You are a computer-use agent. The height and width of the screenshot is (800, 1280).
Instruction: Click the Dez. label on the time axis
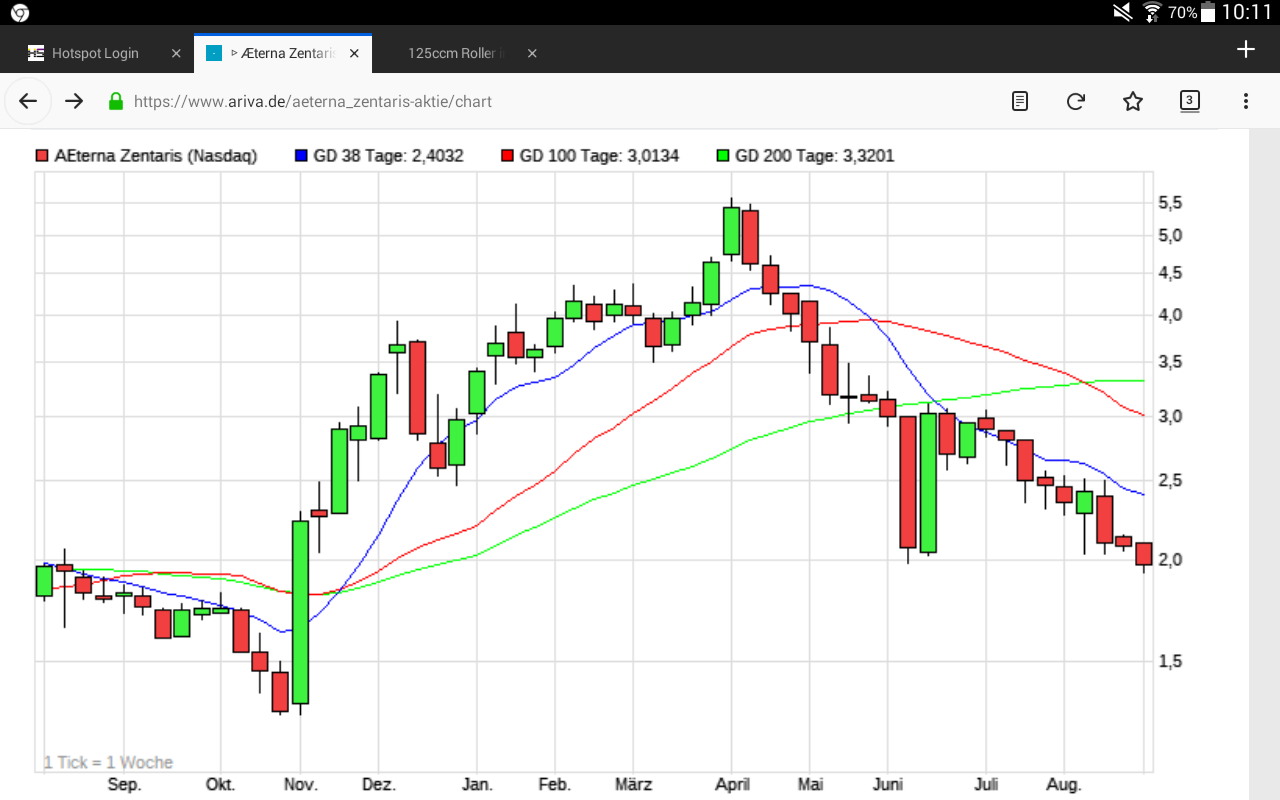coord(378,785)
